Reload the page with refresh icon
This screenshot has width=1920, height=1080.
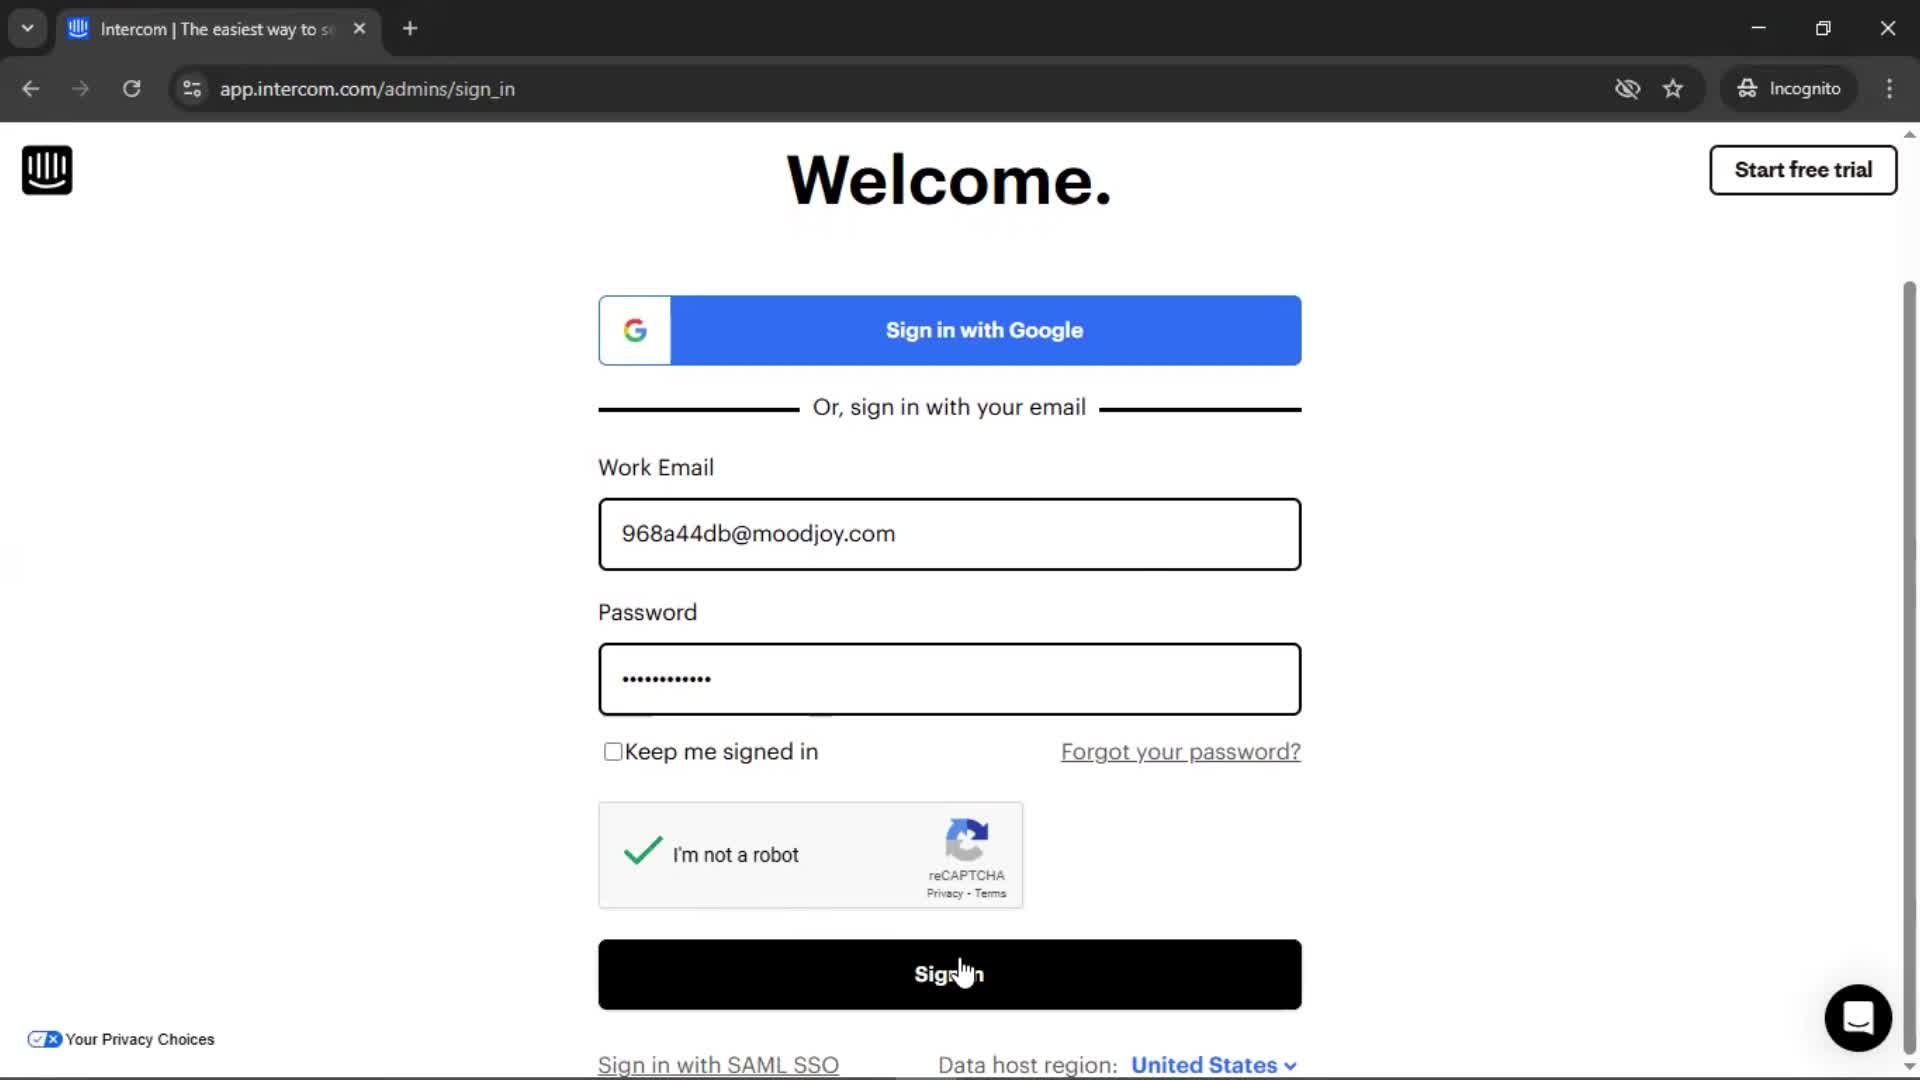coord(131,88)
